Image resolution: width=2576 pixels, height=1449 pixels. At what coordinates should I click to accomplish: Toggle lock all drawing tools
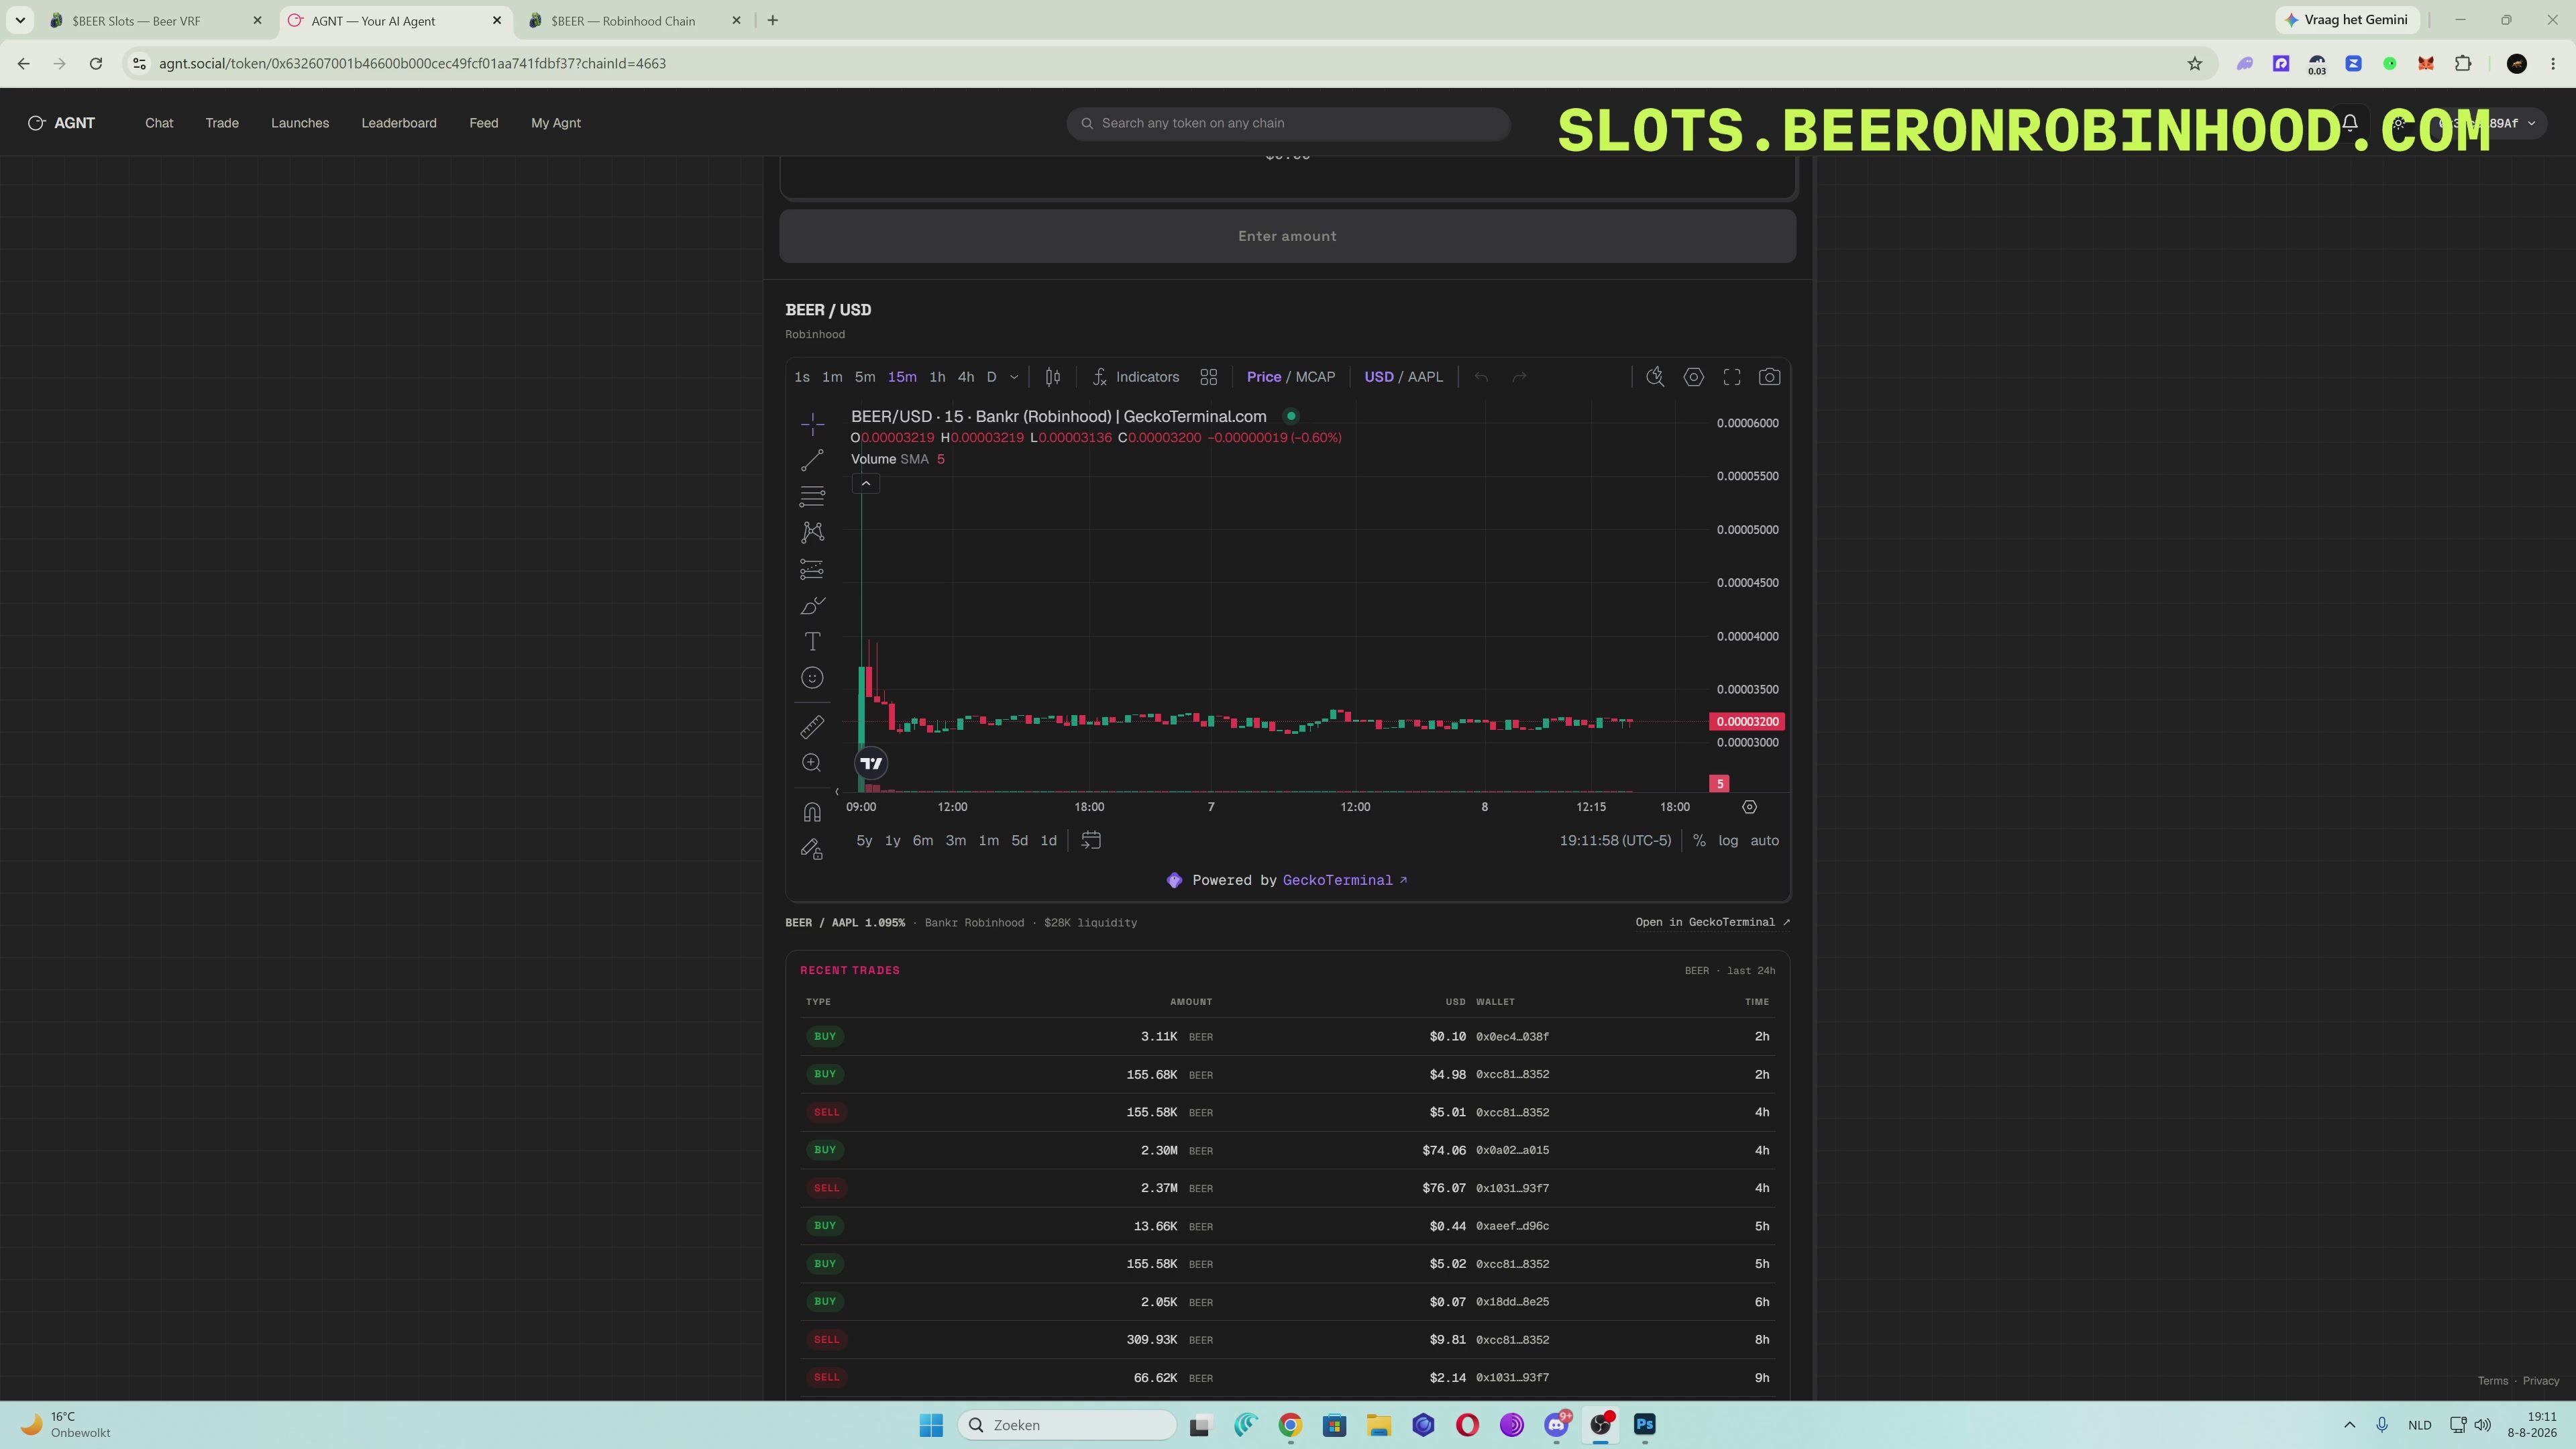click(812, 849)
